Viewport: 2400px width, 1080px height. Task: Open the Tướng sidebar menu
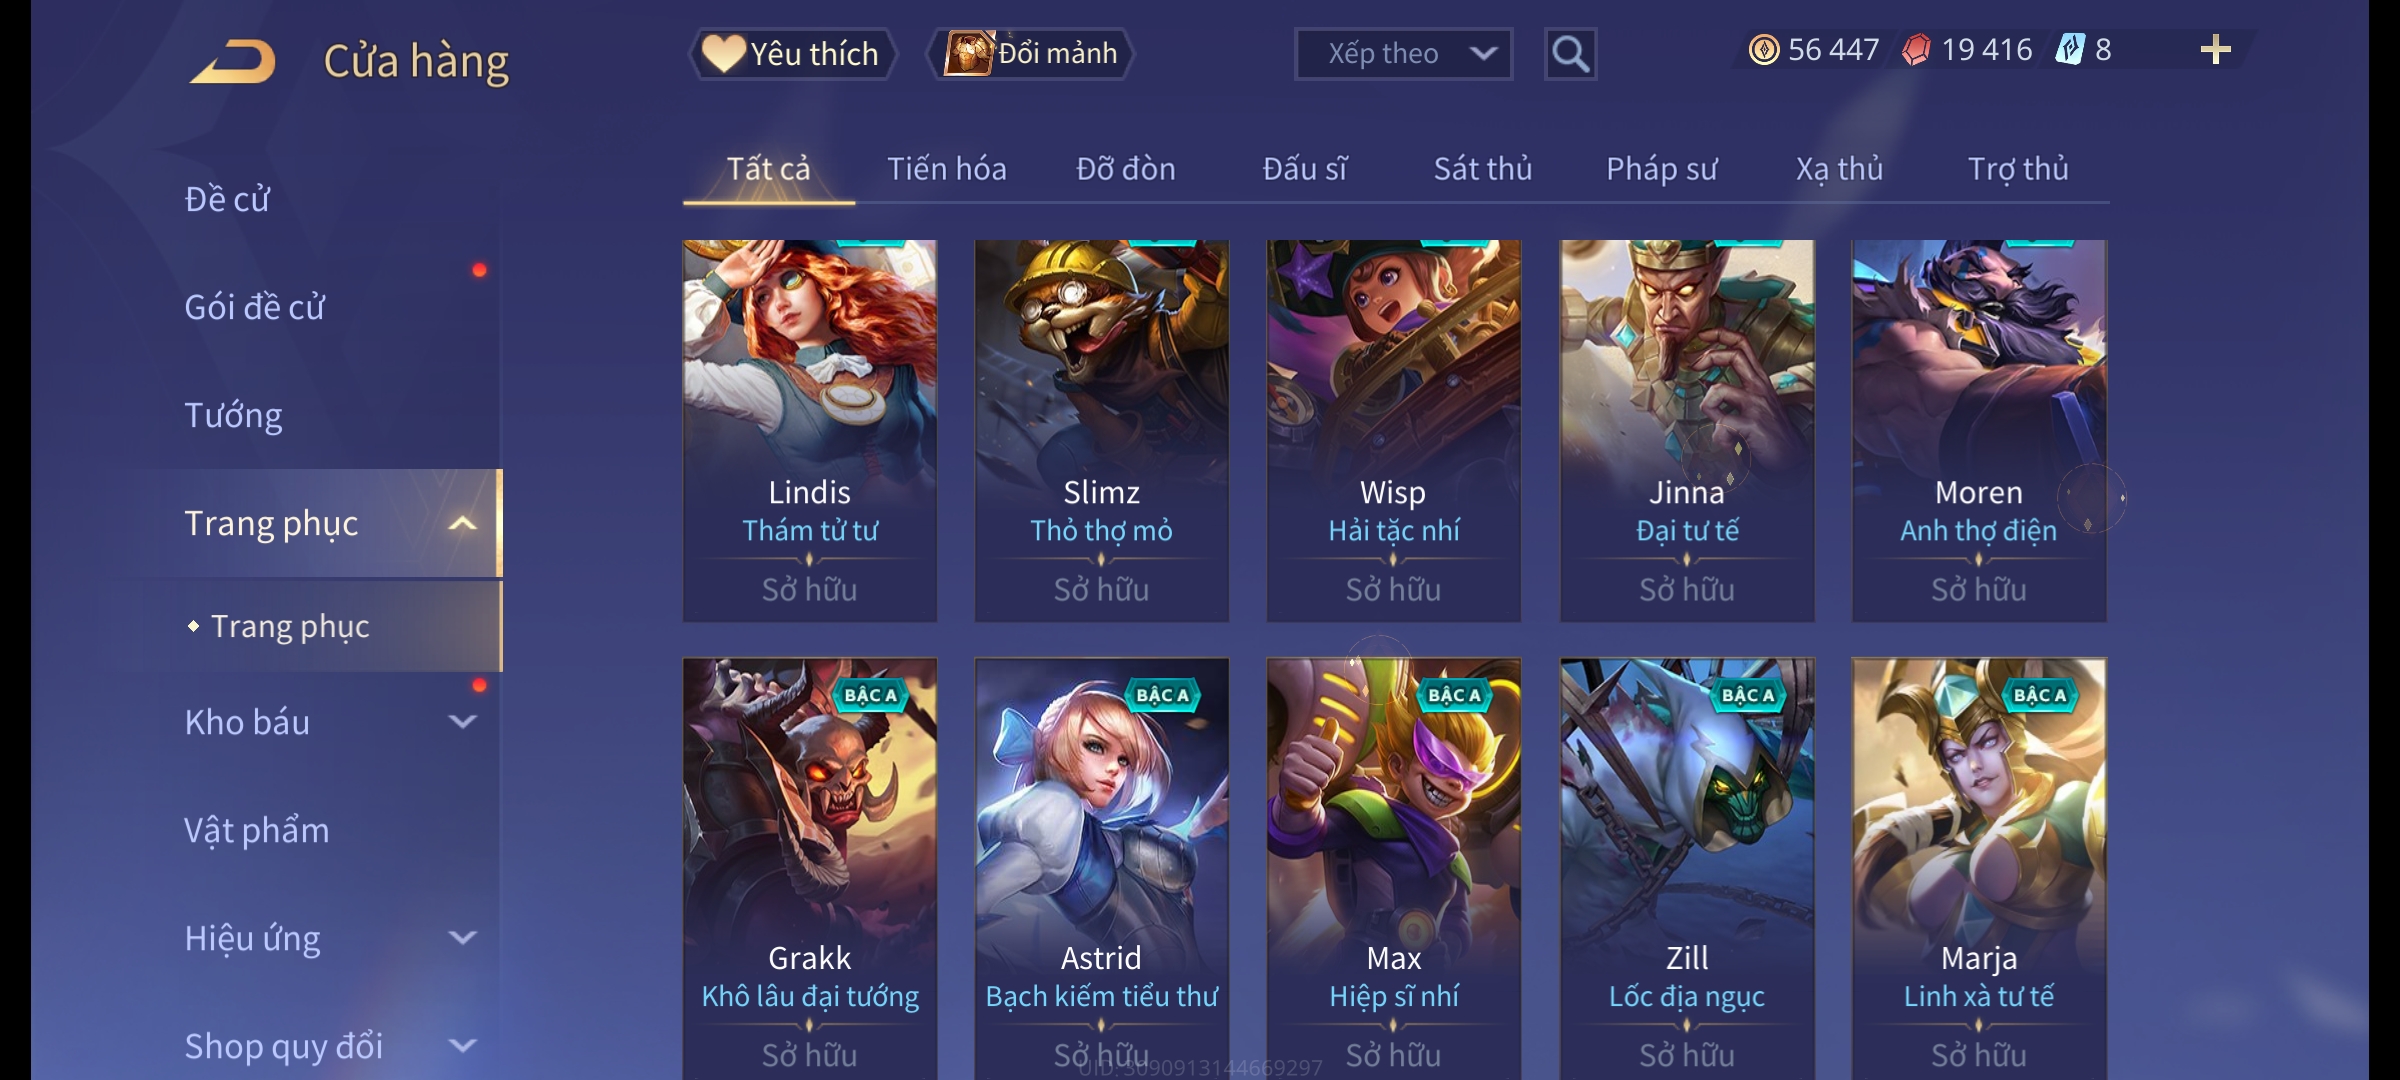(234, 415)
